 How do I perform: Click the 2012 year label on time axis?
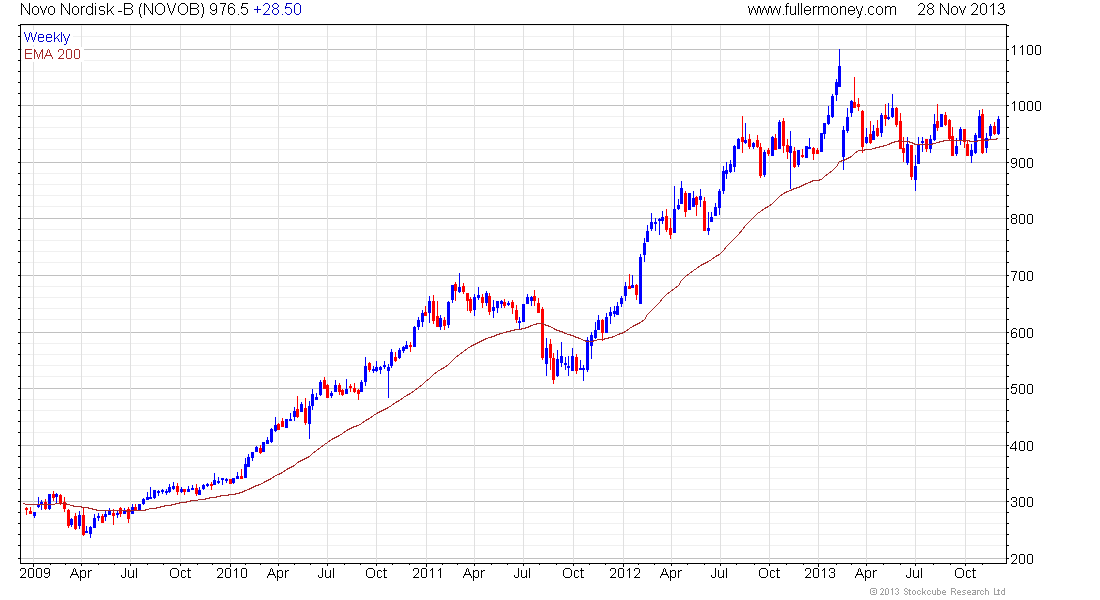624,573
